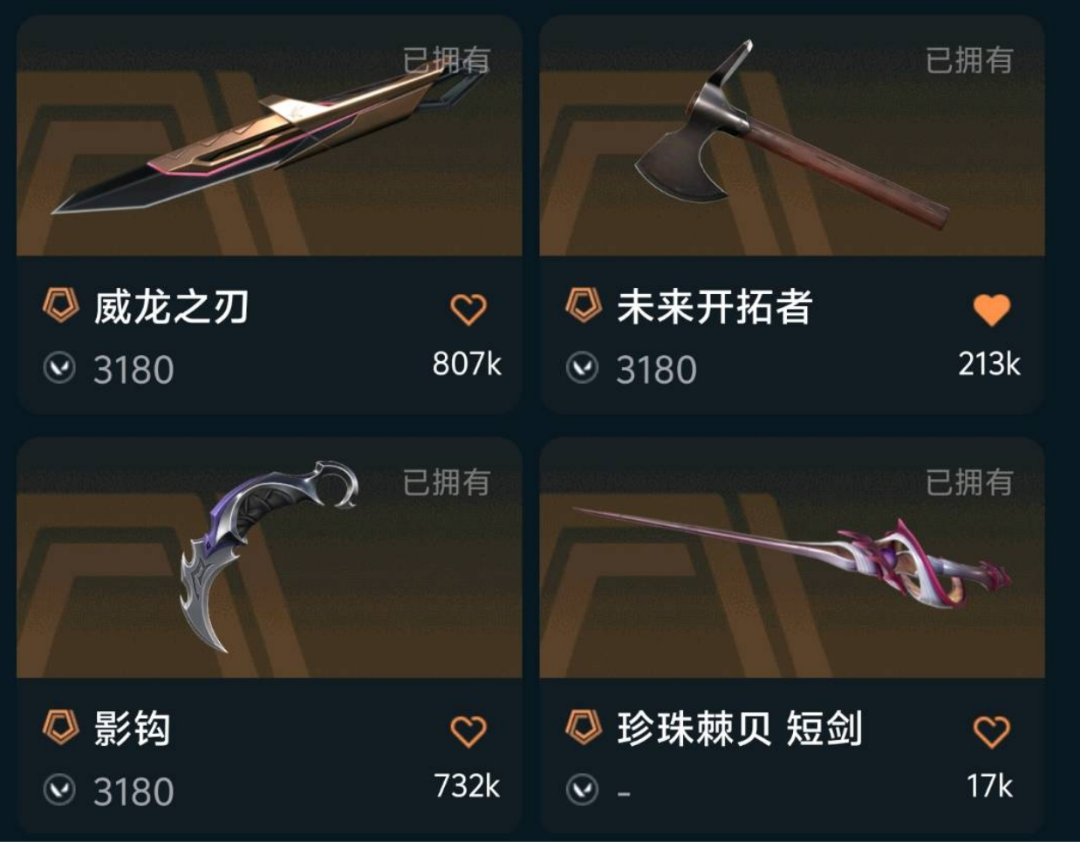Screen dimensions: 1080x842
Task: Unfavorite the 未来开拓者 axe skin
Action: [x=991, y=309]
